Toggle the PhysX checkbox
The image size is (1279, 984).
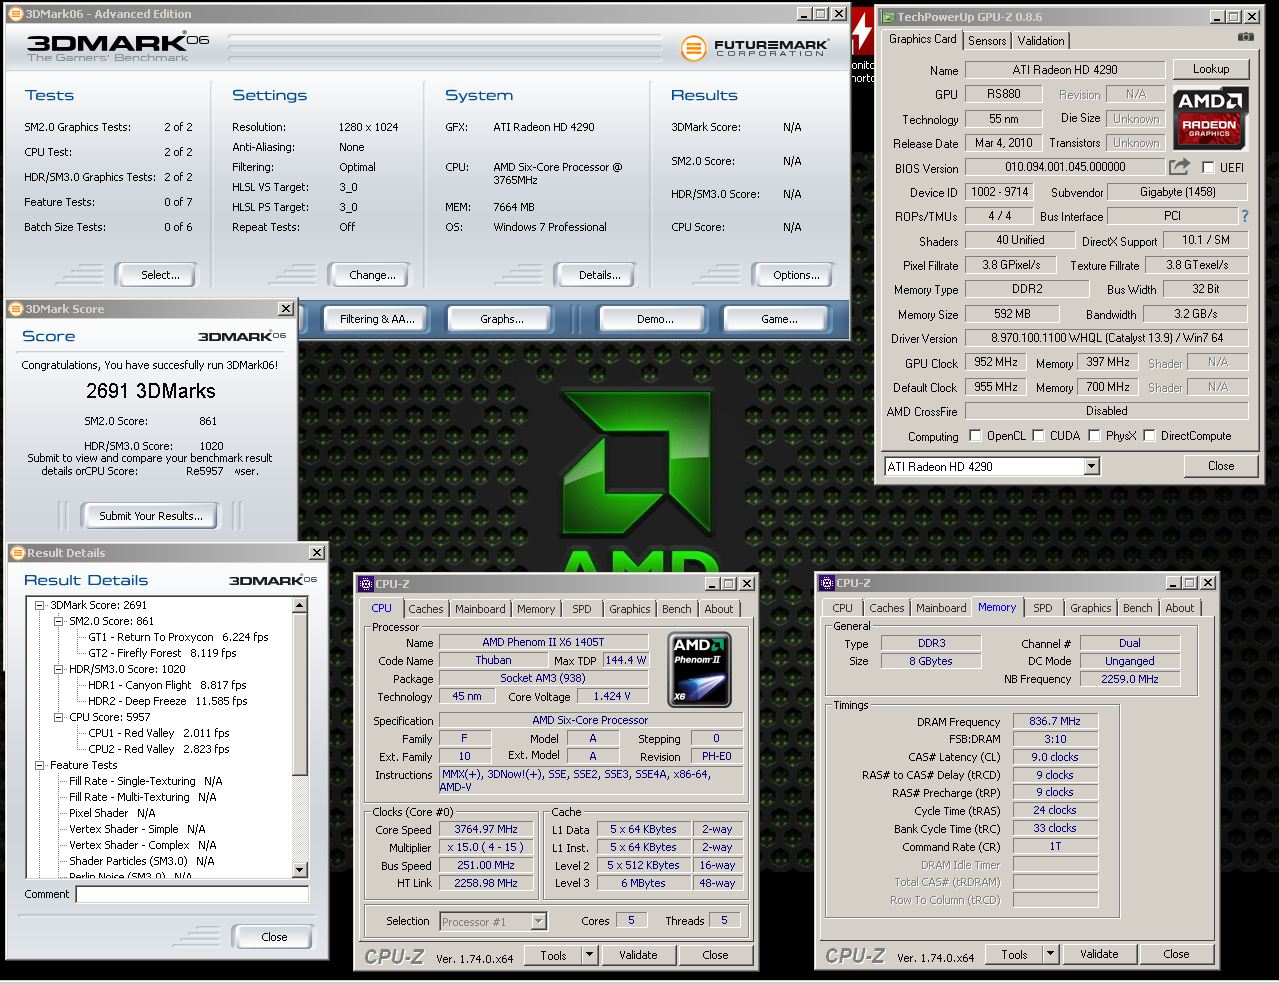click(x=1094, y=436)
